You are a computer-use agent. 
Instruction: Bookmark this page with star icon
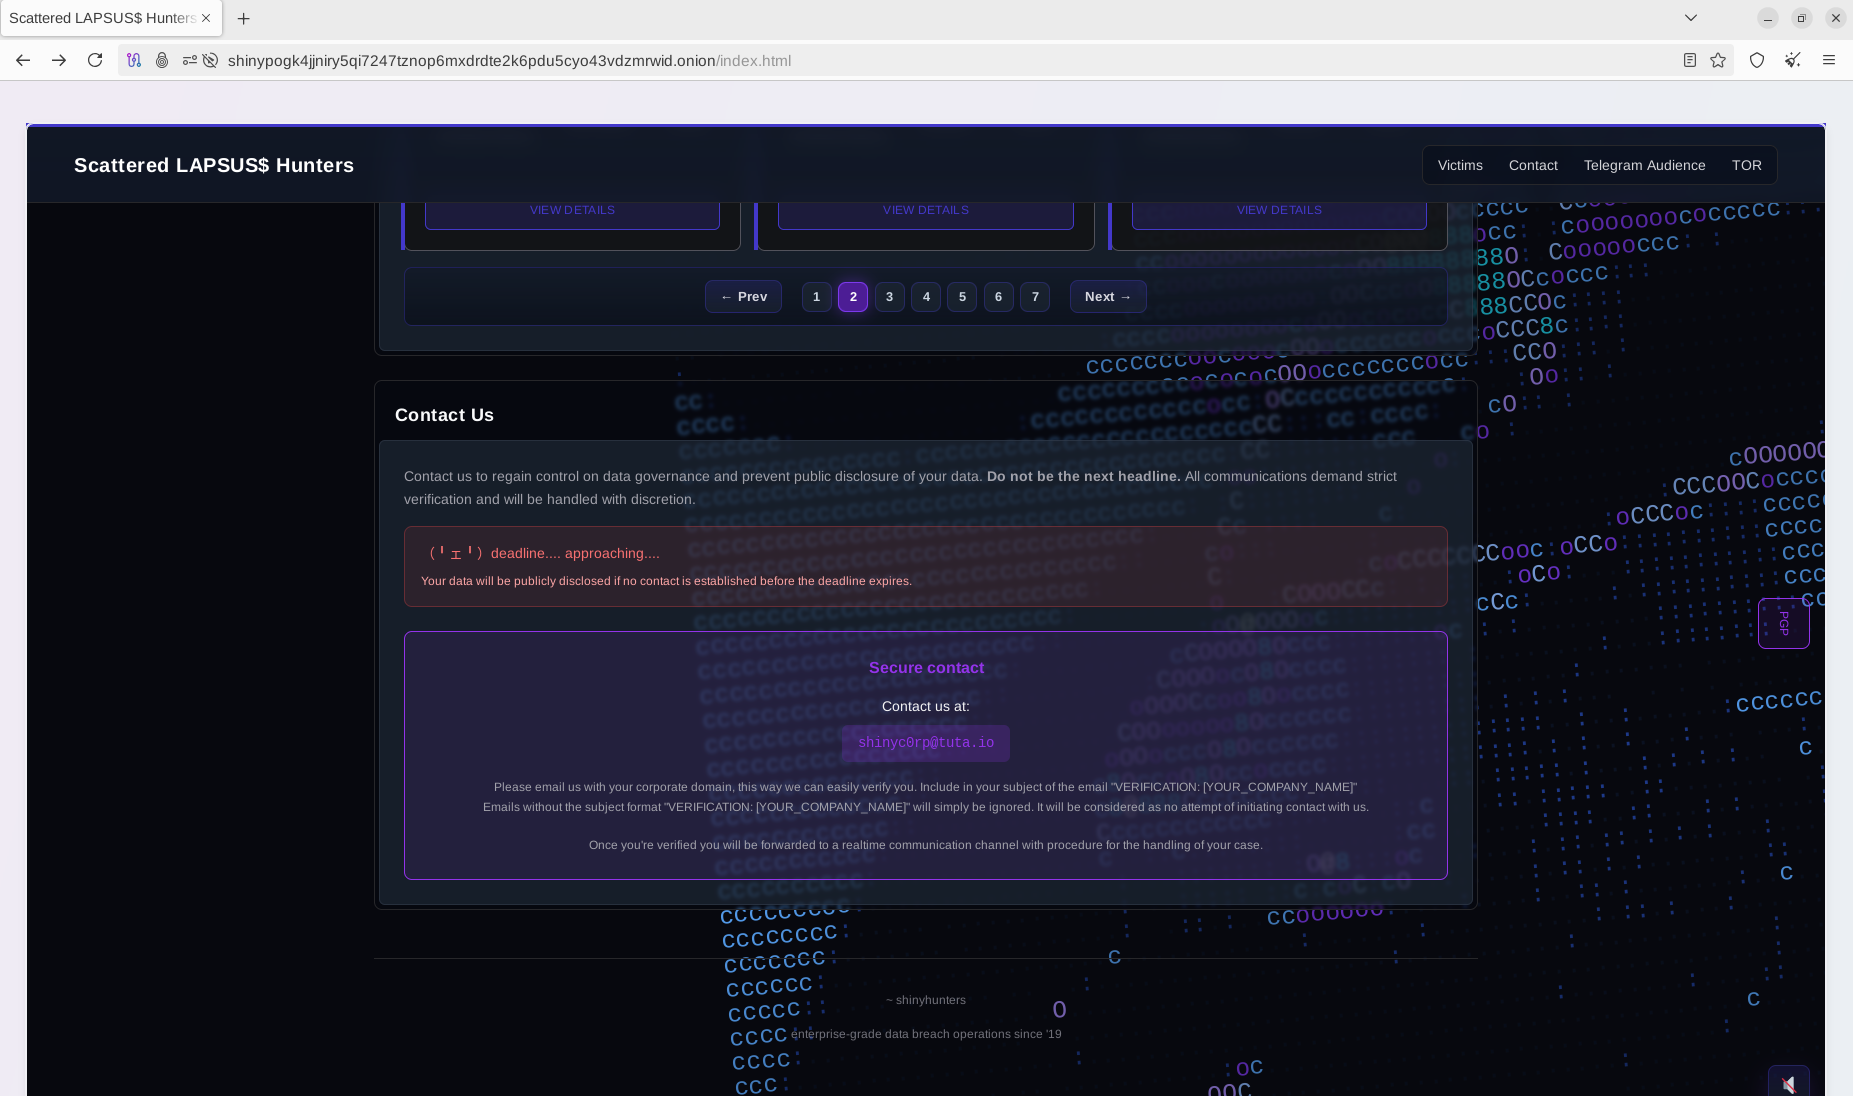(1718, 60)
